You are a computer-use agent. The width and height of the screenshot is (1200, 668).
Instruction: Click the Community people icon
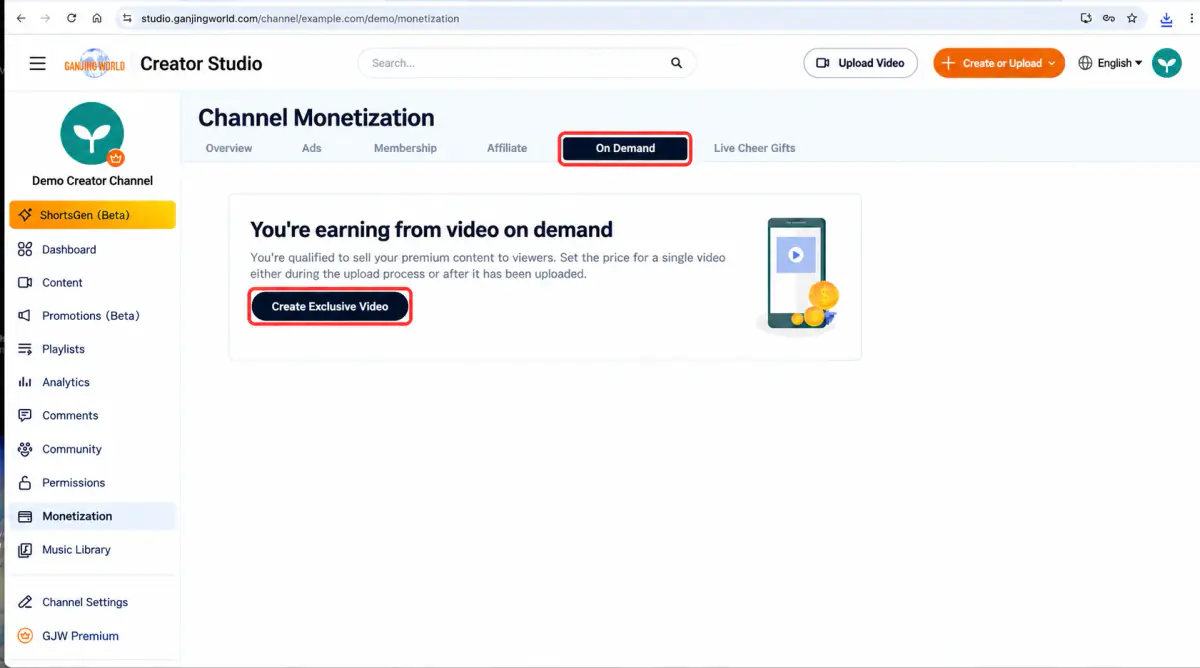(25, 449)
